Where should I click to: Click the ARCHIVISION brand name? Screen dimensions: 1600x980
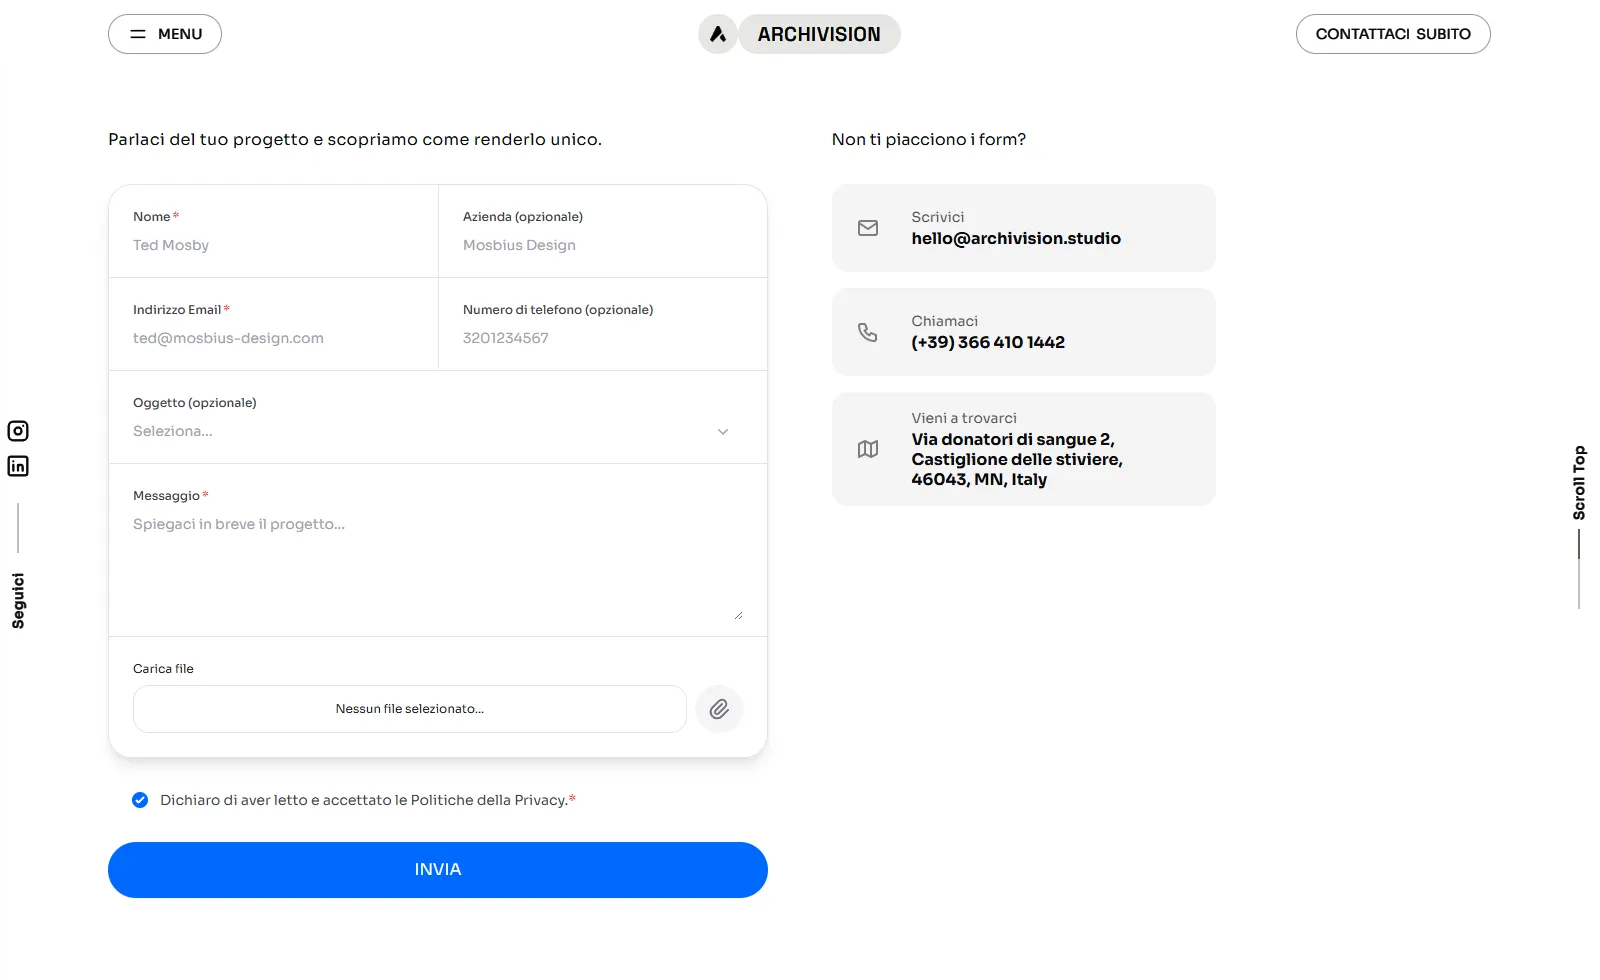coord(819,34)
